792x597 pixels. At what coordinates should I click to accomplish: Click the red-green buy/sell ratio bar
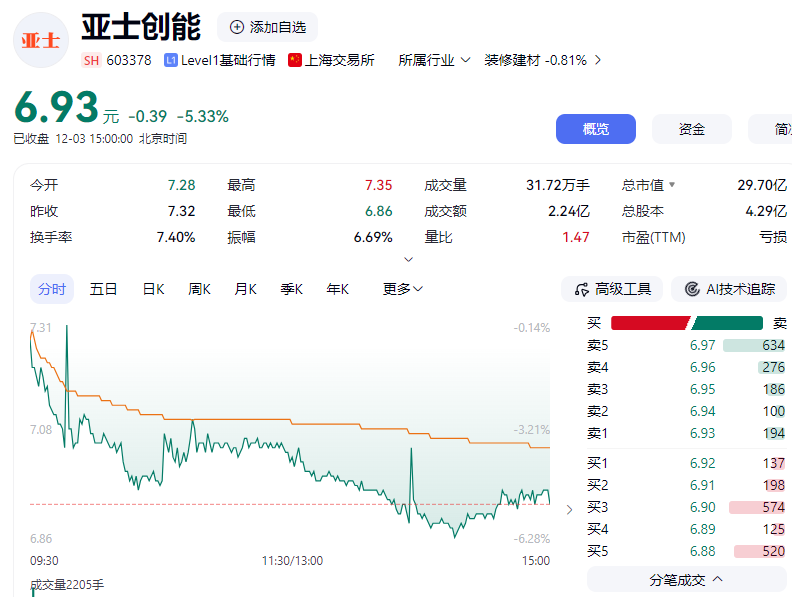point(688,322)
